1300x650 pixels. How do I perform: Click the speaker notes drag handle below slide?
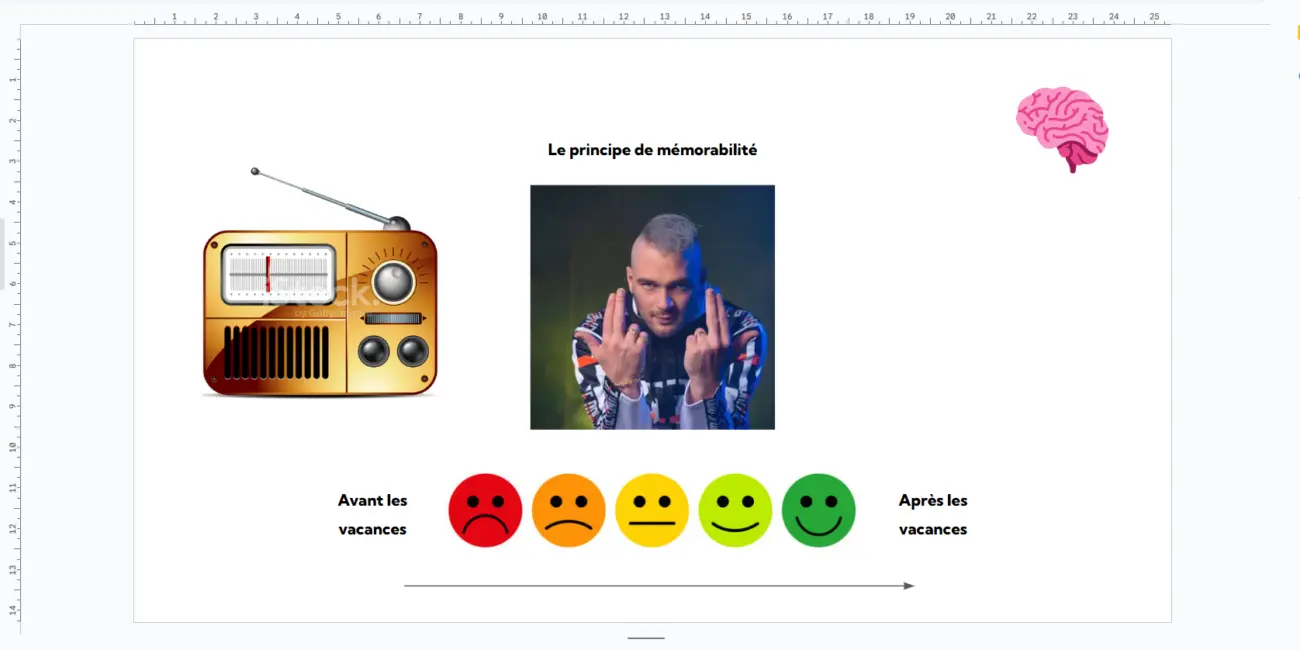[646, 638]
